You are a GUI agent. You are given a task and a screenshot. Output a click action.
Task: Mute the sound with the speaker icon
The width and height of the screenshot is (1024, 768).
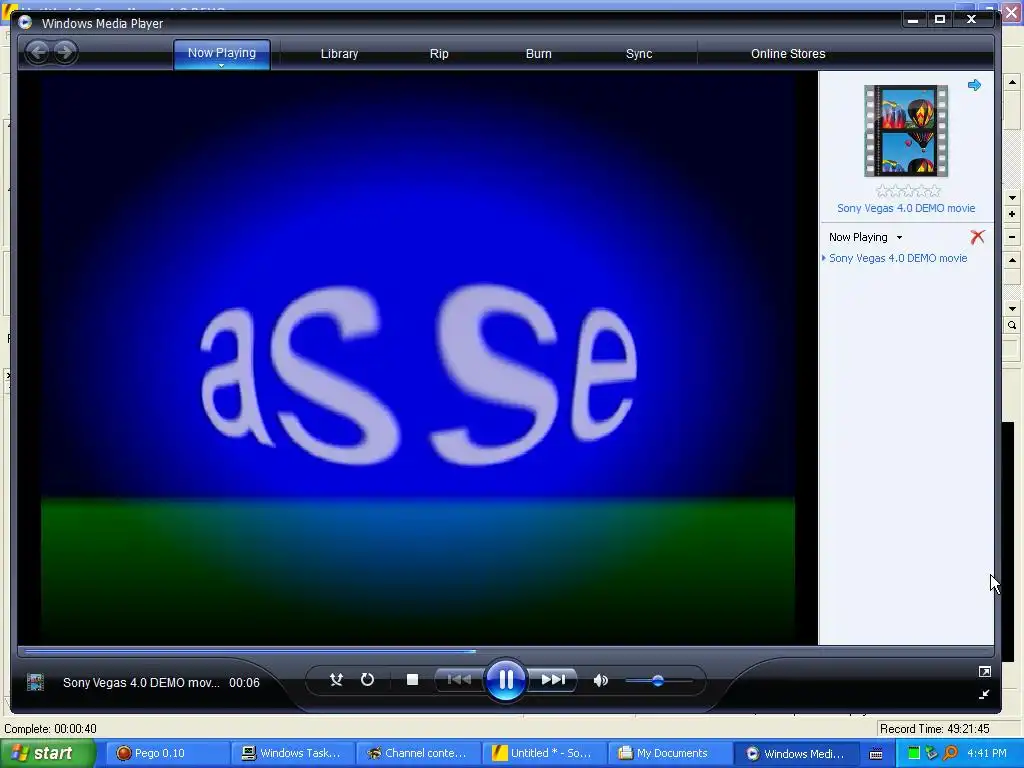point(600,680)
